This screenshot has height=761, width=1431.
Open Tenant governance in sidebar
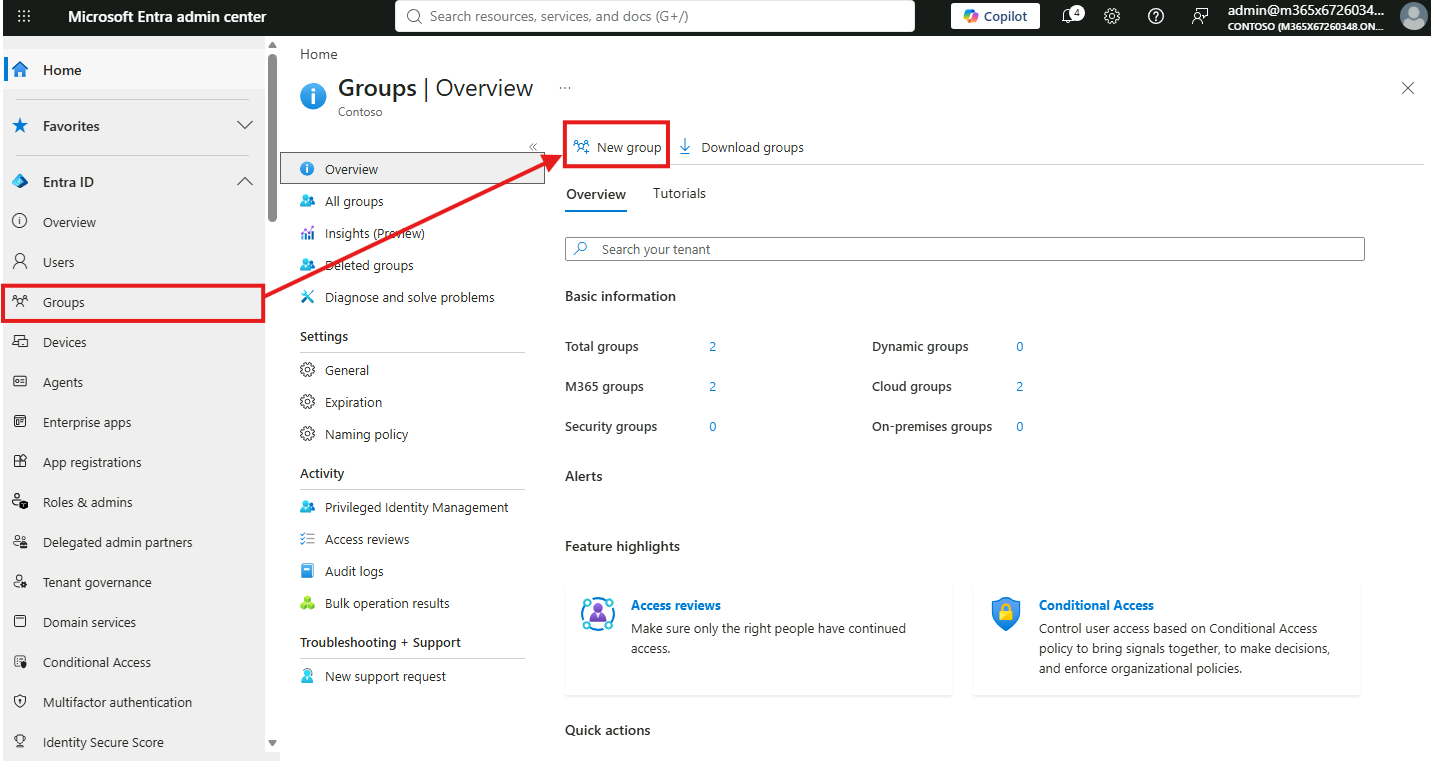134,582
